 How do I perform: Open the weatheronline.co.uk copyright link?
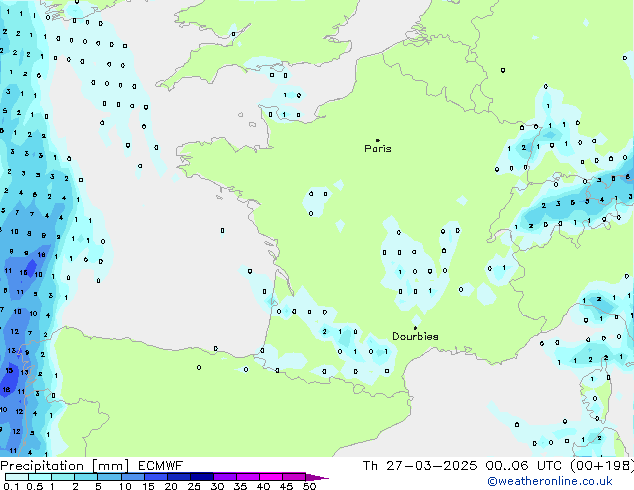coord(550,481)
